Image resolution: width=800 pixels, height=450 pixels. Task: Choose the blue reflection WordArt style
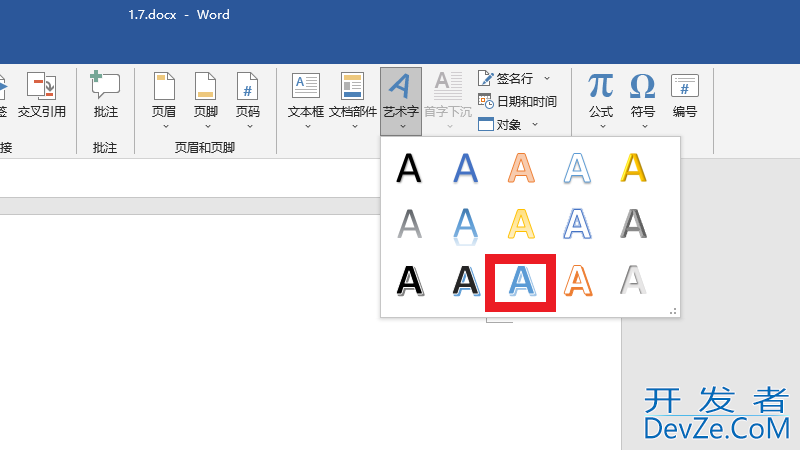pyautogui.click(x=465, y=226)
